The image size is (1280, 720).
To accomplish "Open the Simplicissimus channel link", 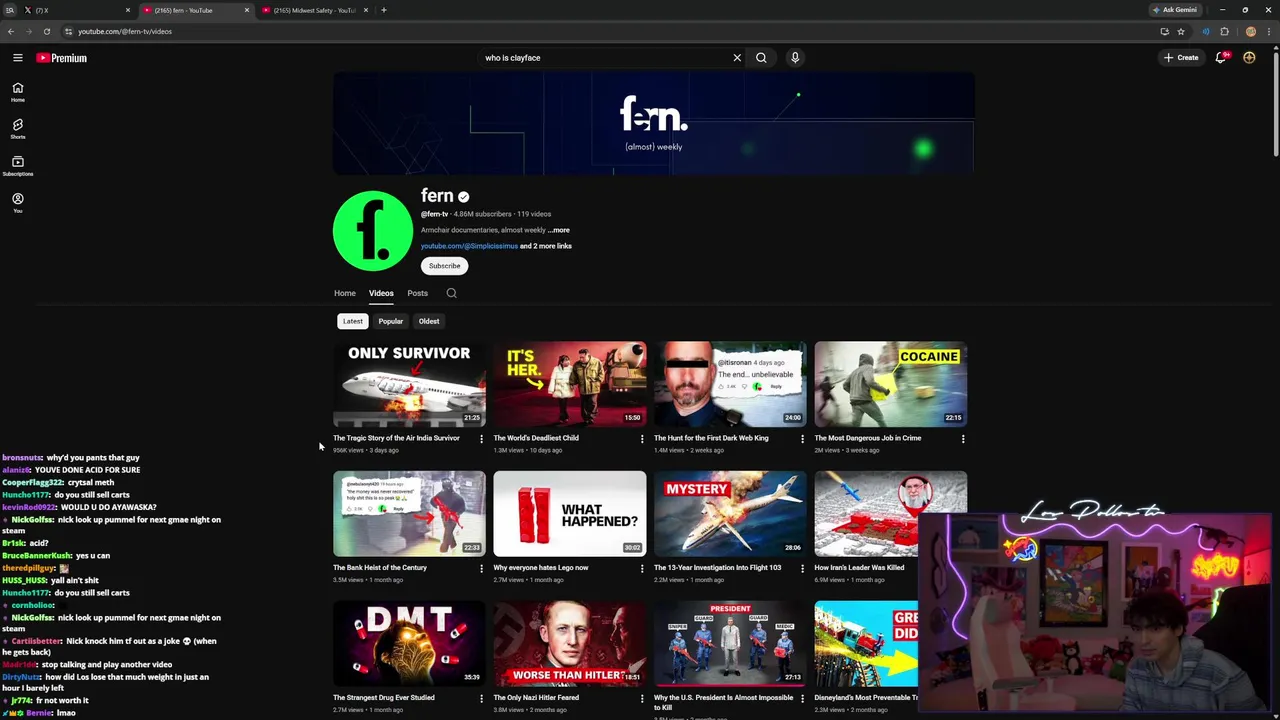I will click(469, 246).
